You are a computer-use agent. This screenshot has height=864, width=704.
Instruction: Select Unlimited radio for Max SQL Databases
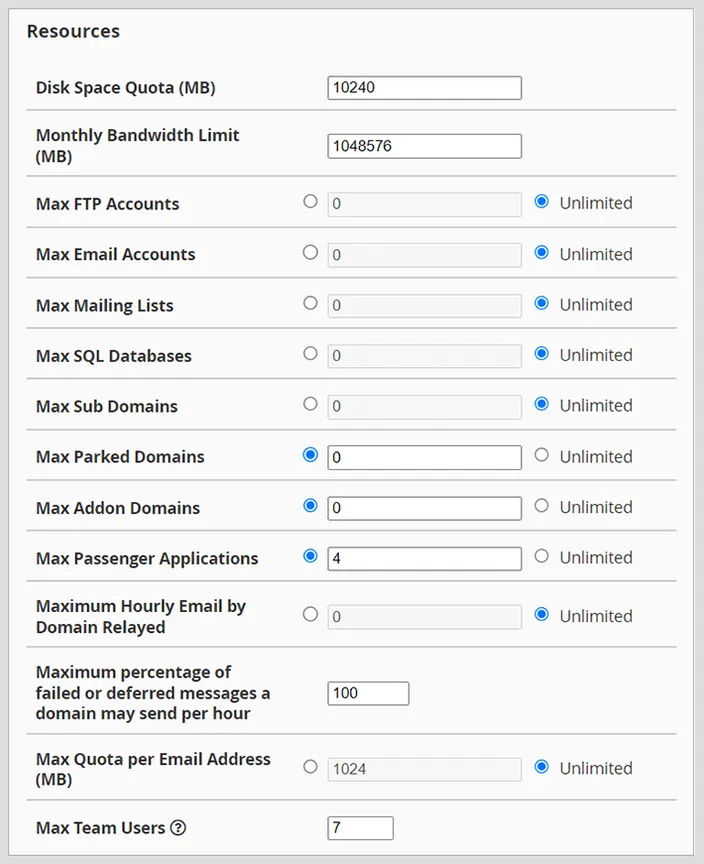click(541, 353)
